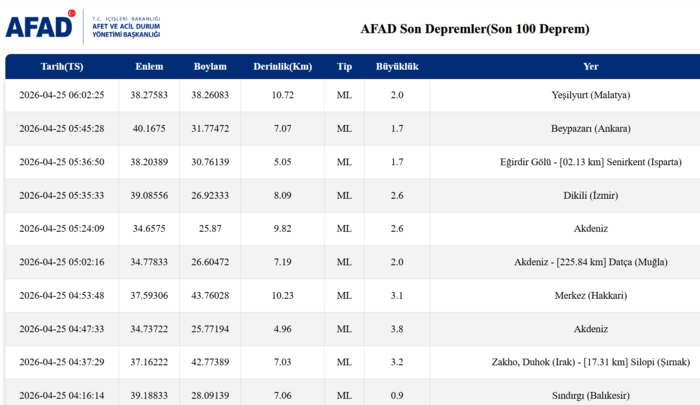This screenshot has height=405, width=700.
Task: Click depth value 8.09
Action: pyautogui.click(x=283, y=196)
